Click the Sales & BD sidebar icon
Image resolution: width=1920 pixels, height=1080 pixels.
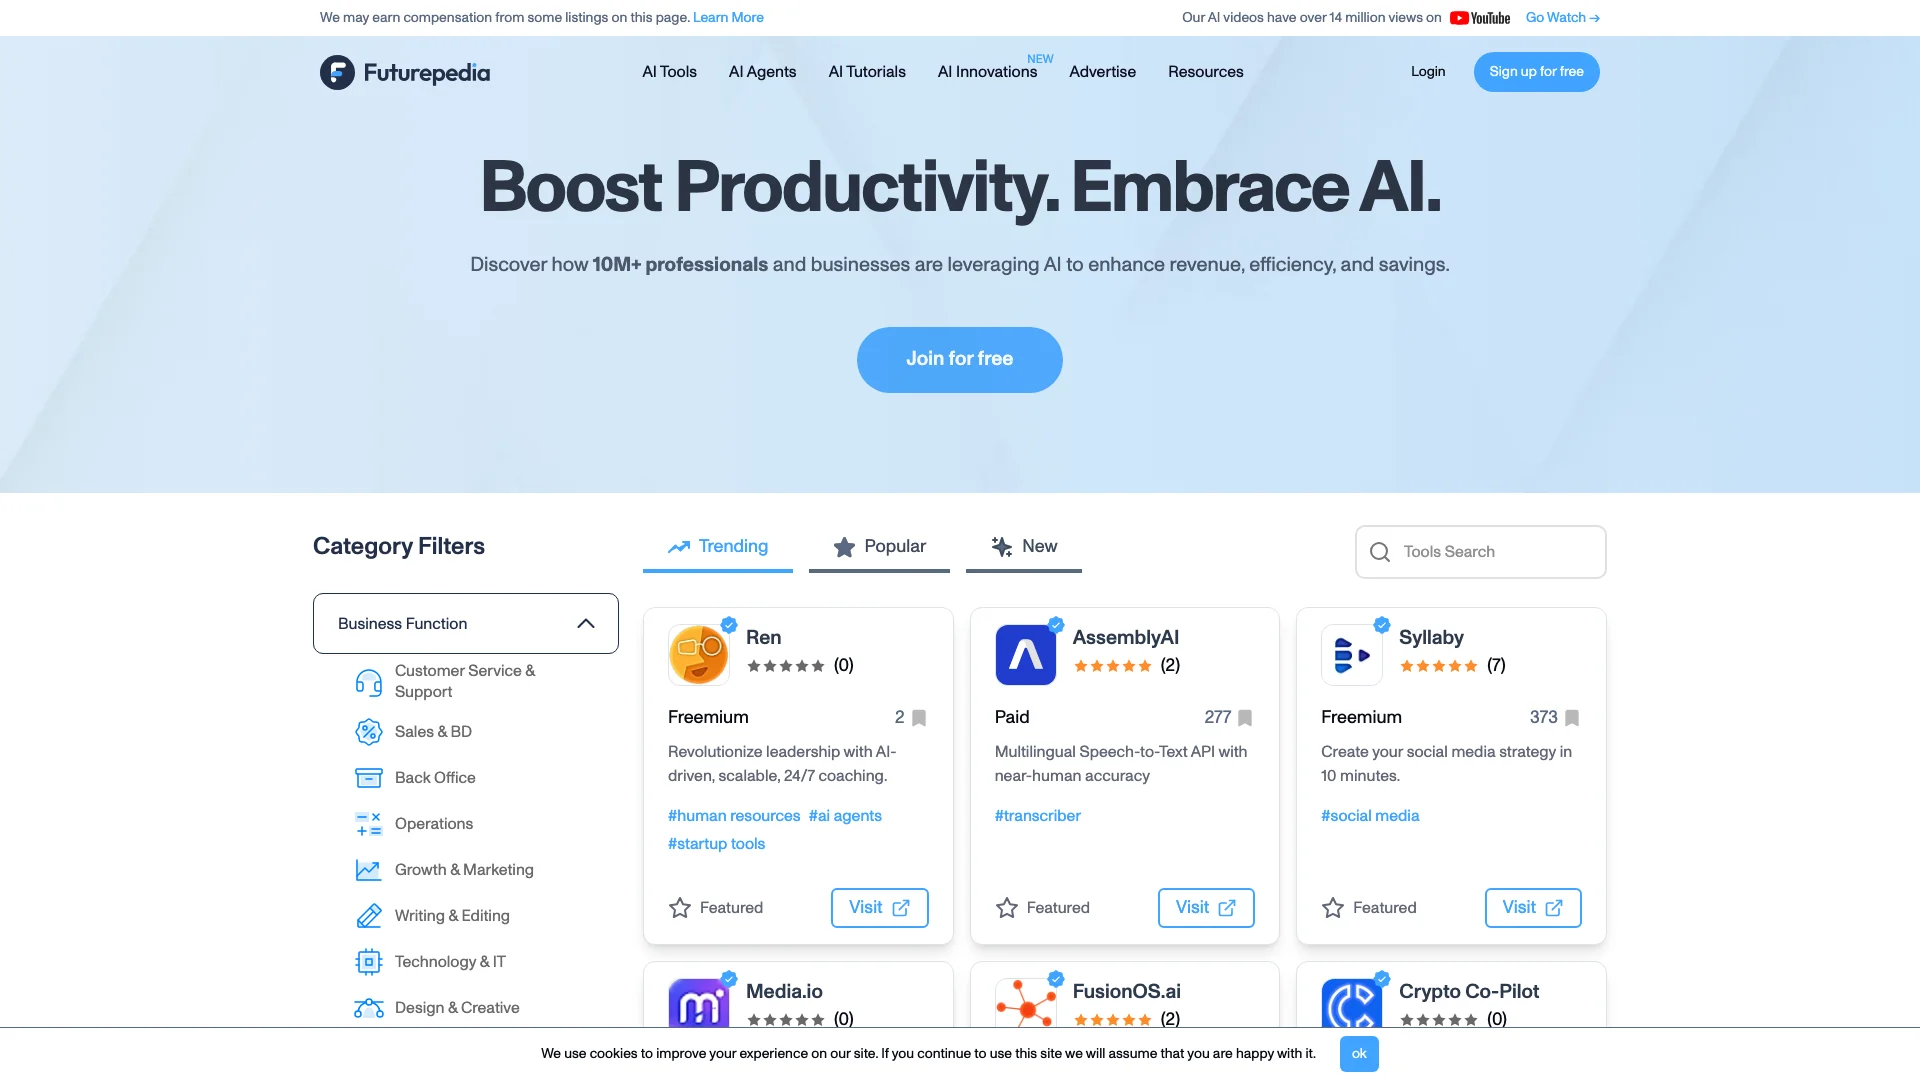(x=368, y=731)
